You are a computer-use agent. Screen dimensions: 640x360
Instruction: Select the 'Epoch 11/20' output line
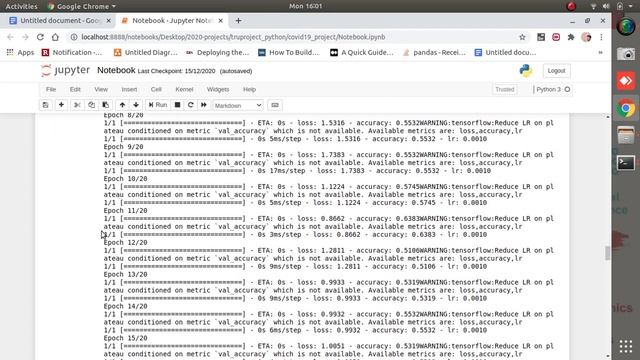click(125, 211)
